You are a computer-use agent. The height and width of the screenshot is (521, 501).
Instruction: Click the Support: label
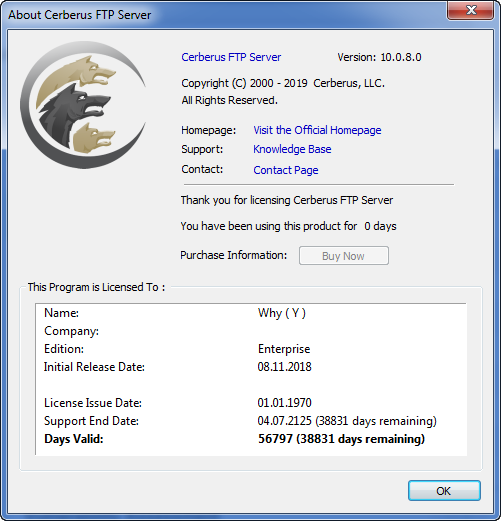point(202,149)
